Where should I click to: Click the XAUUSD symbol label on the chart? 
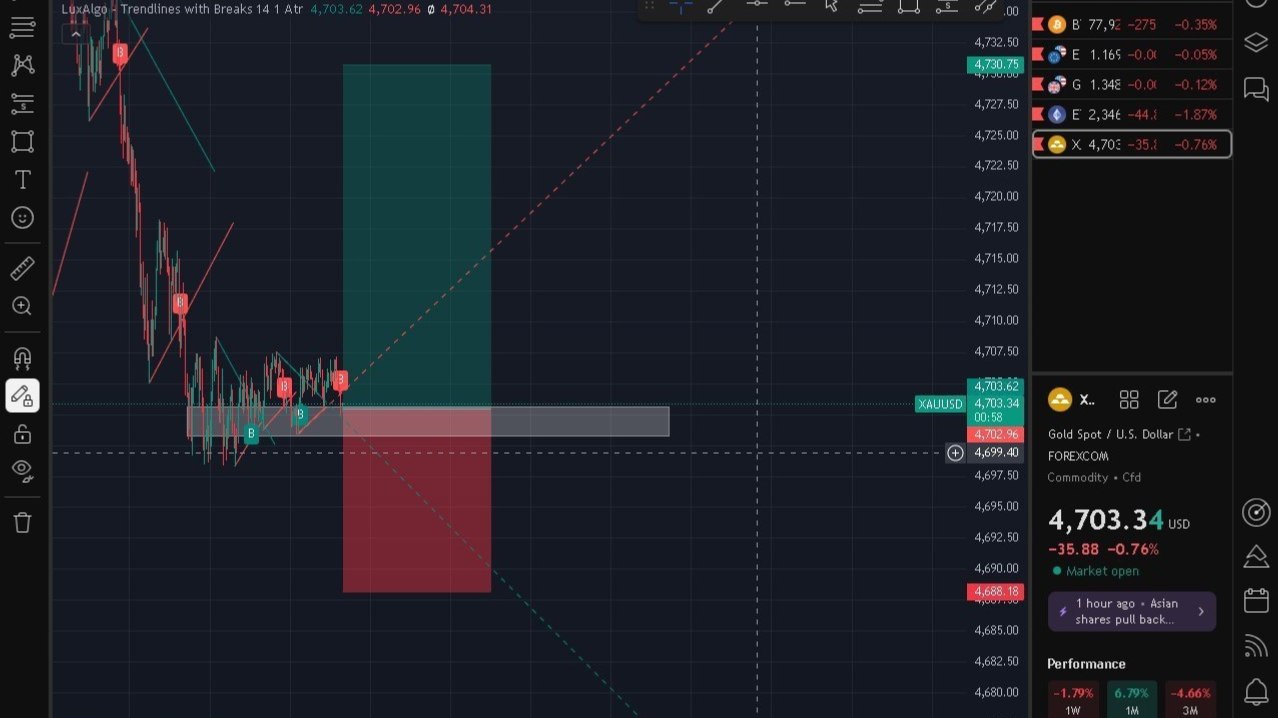tap(940, 404)
